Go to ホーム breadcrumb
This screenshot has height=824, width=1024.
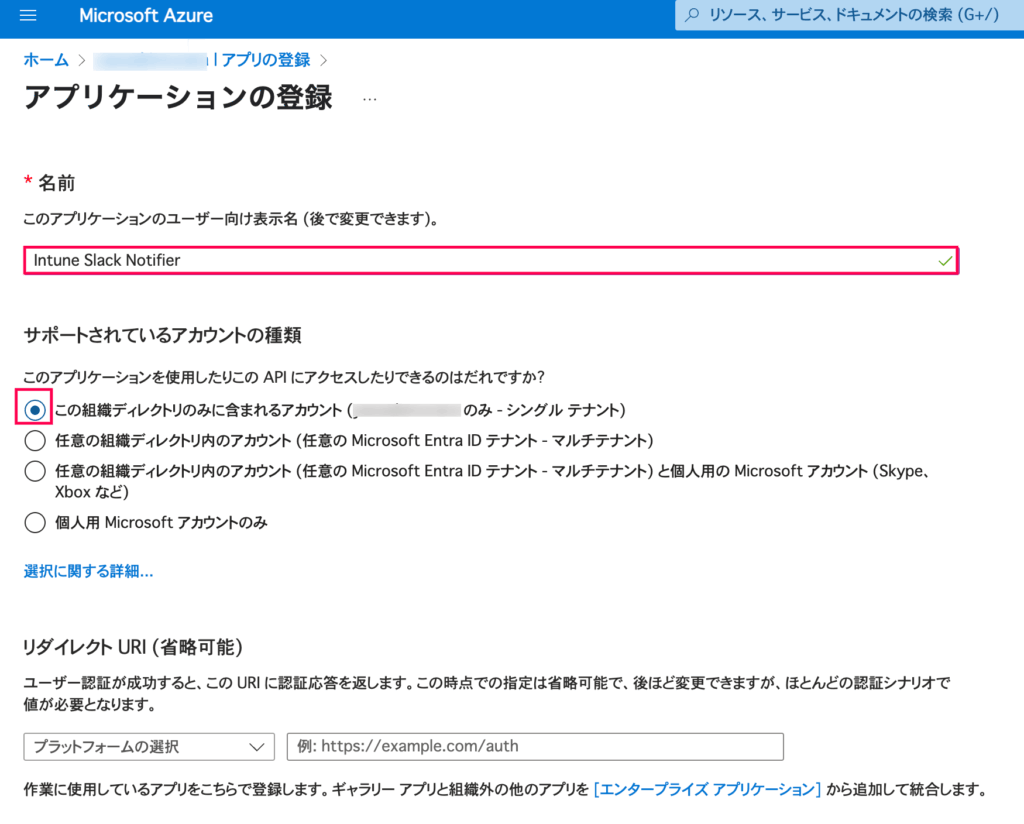click(46, 60)
